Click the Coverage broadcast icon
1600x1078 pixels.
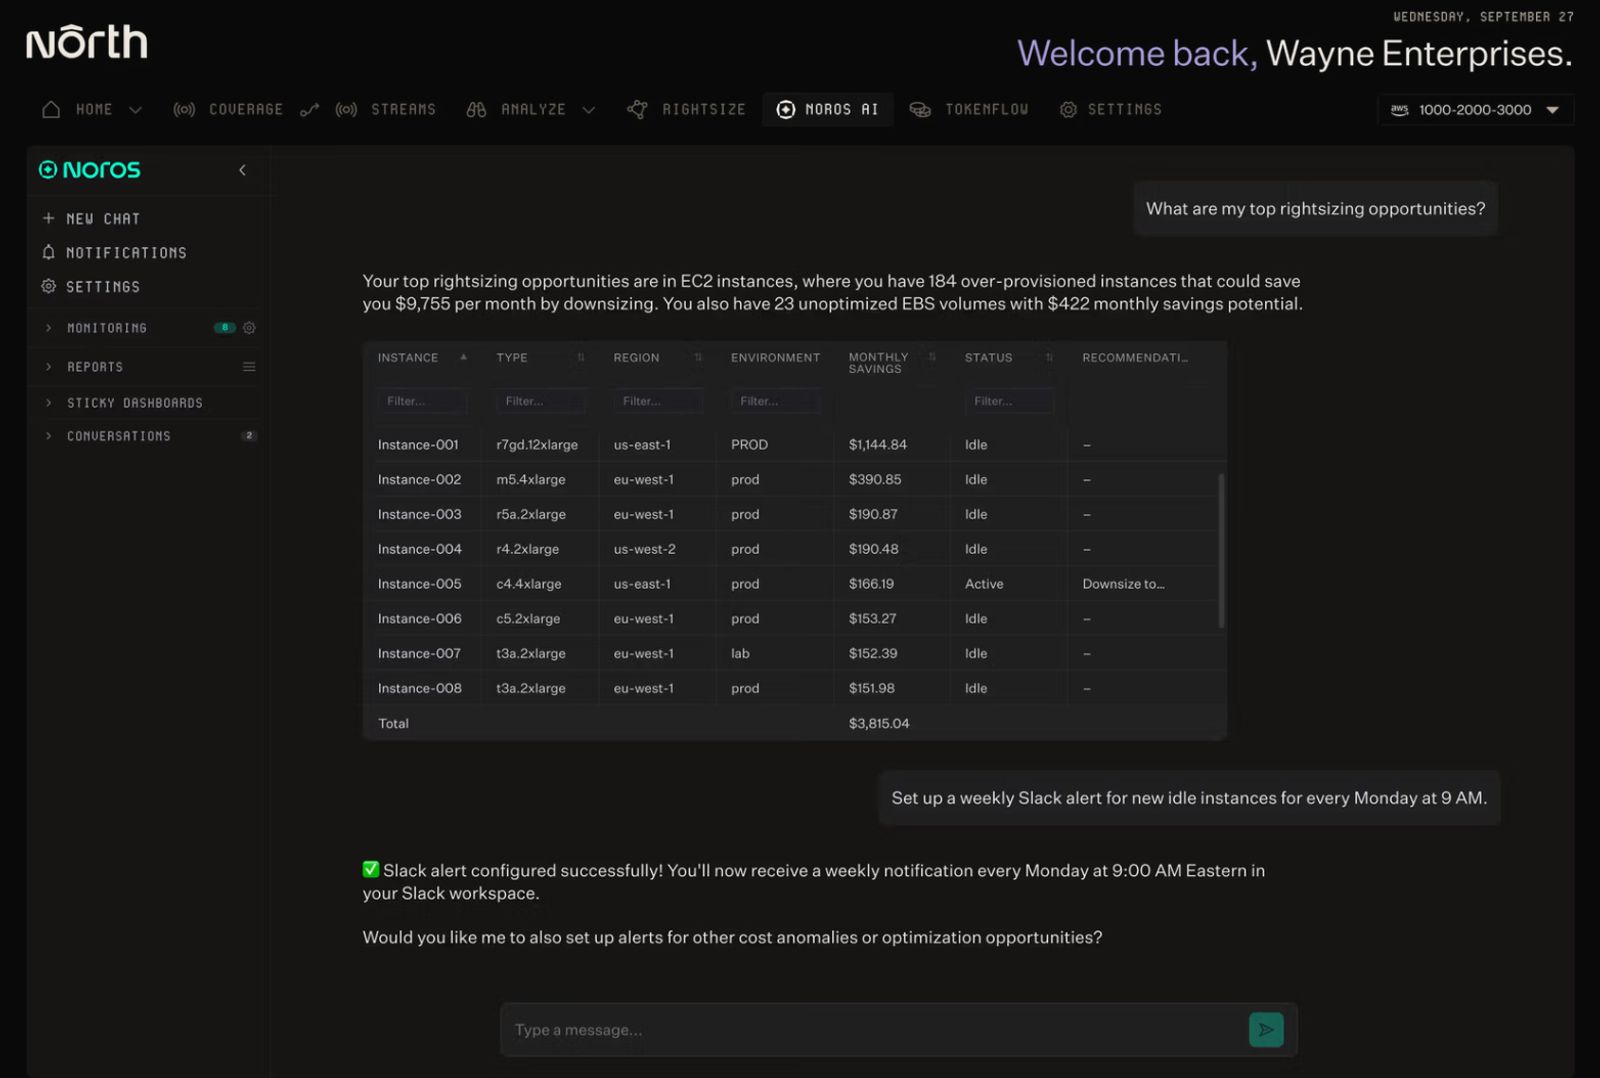click(184, 109)
